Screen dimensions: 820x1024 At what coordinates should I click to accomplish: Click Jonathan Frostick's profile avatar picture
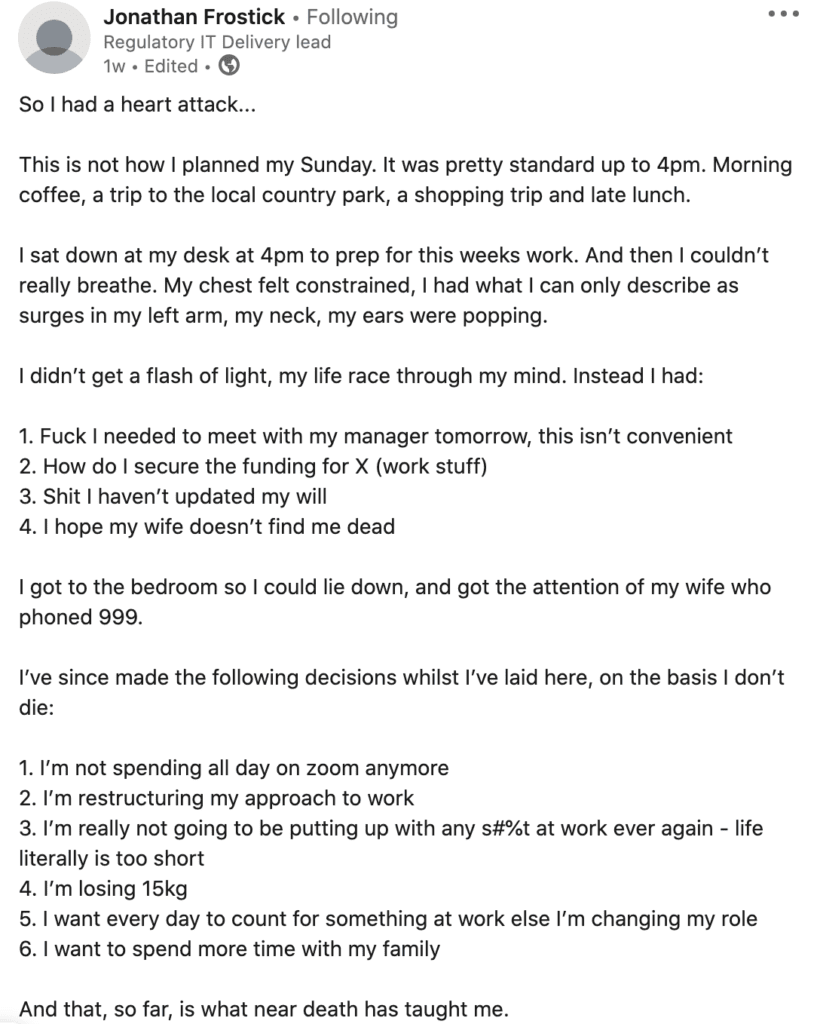click(53, 38)
